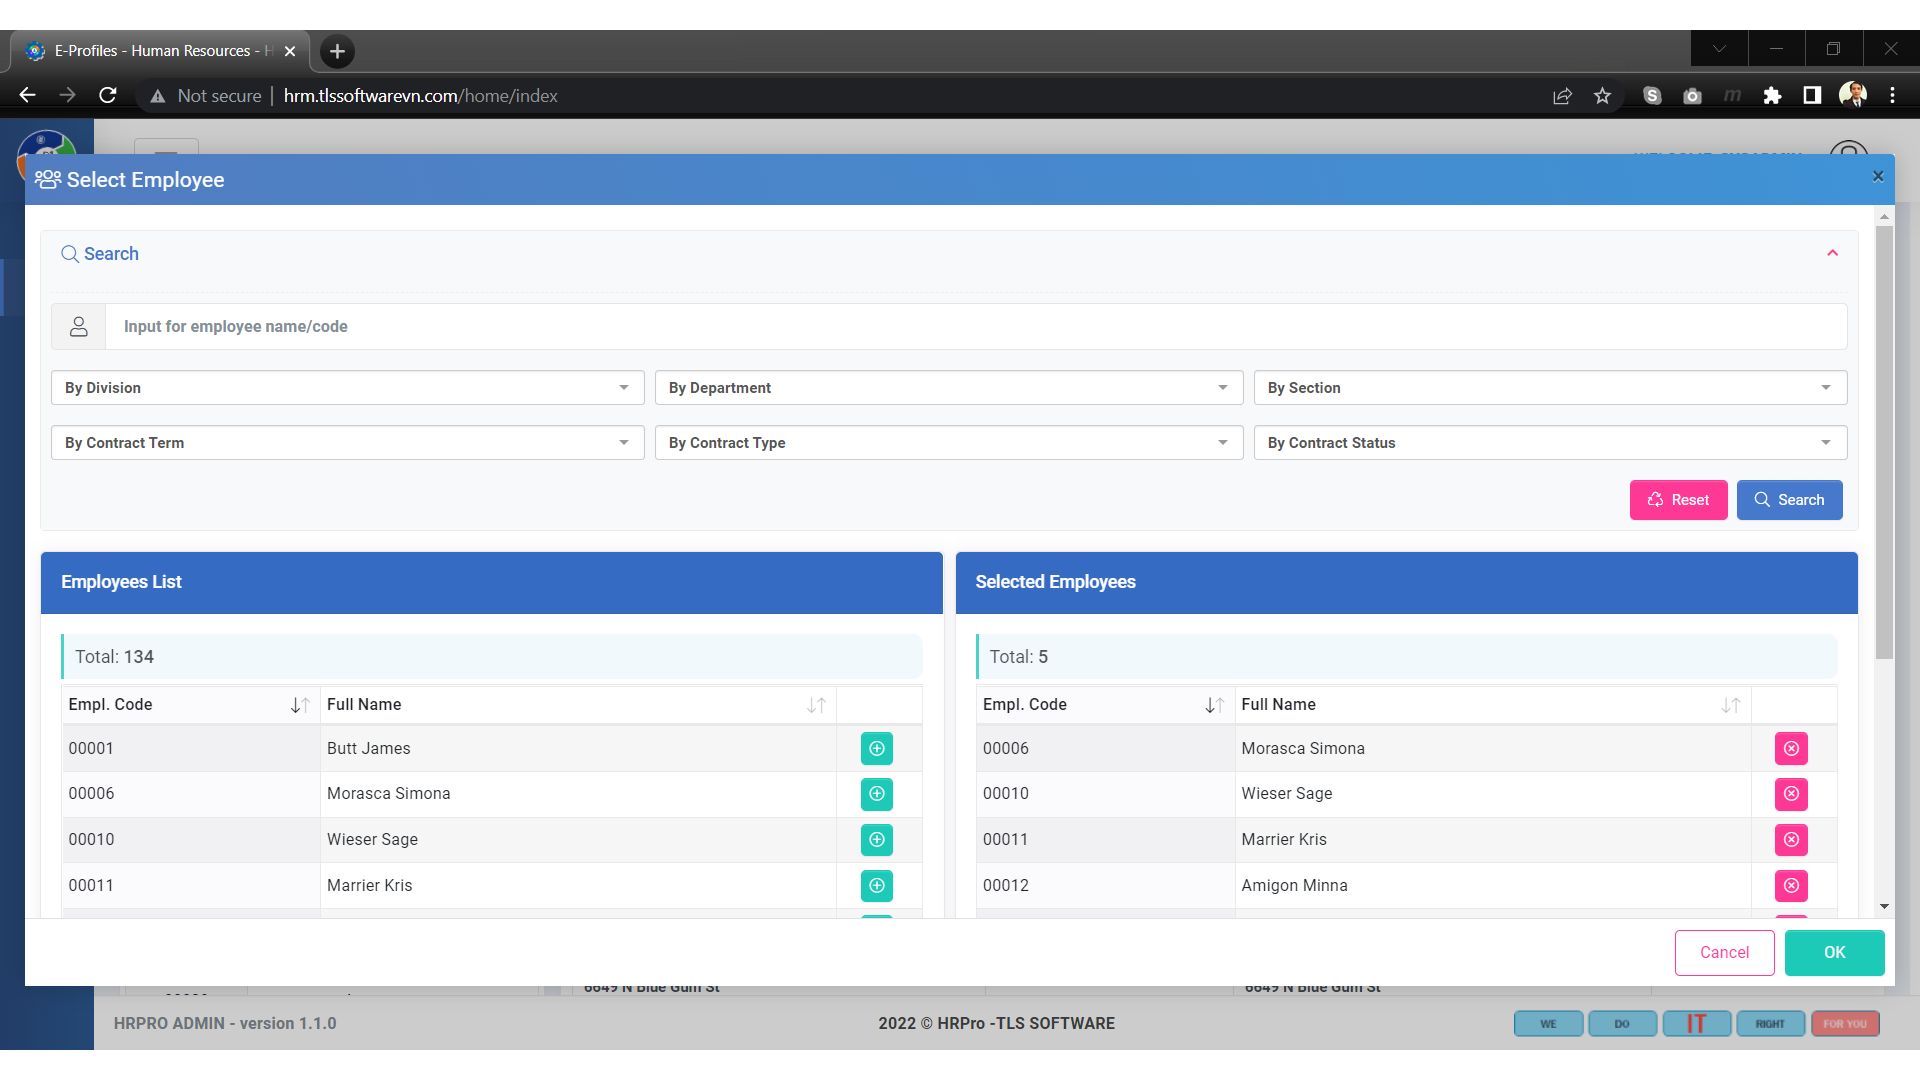Viewport: 1920px width, 1080px height.
Task: Remove Wieser Sage from Selected Employees
Action: tap(1791, 794)
